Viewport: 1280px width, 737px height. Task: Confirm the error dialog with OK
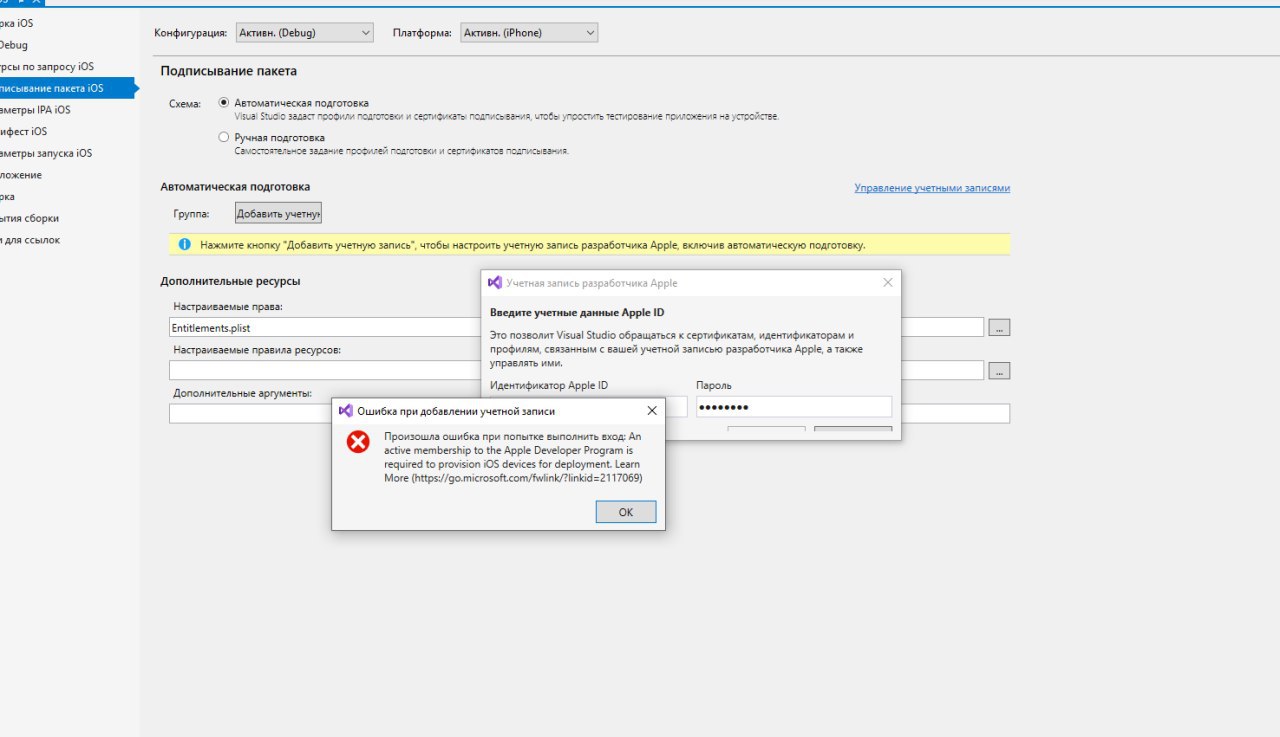[x=626, y=512]
